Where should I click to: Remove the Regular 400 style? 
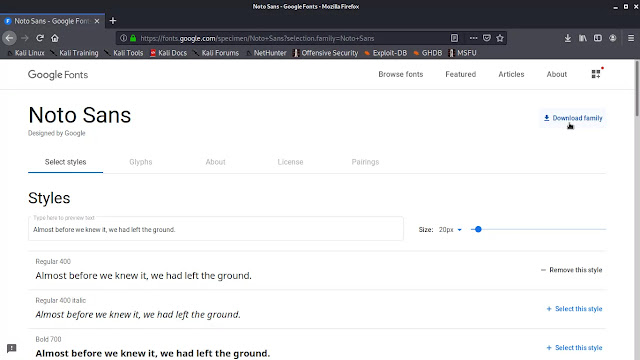pyautogui.click(x=571, y=270)
